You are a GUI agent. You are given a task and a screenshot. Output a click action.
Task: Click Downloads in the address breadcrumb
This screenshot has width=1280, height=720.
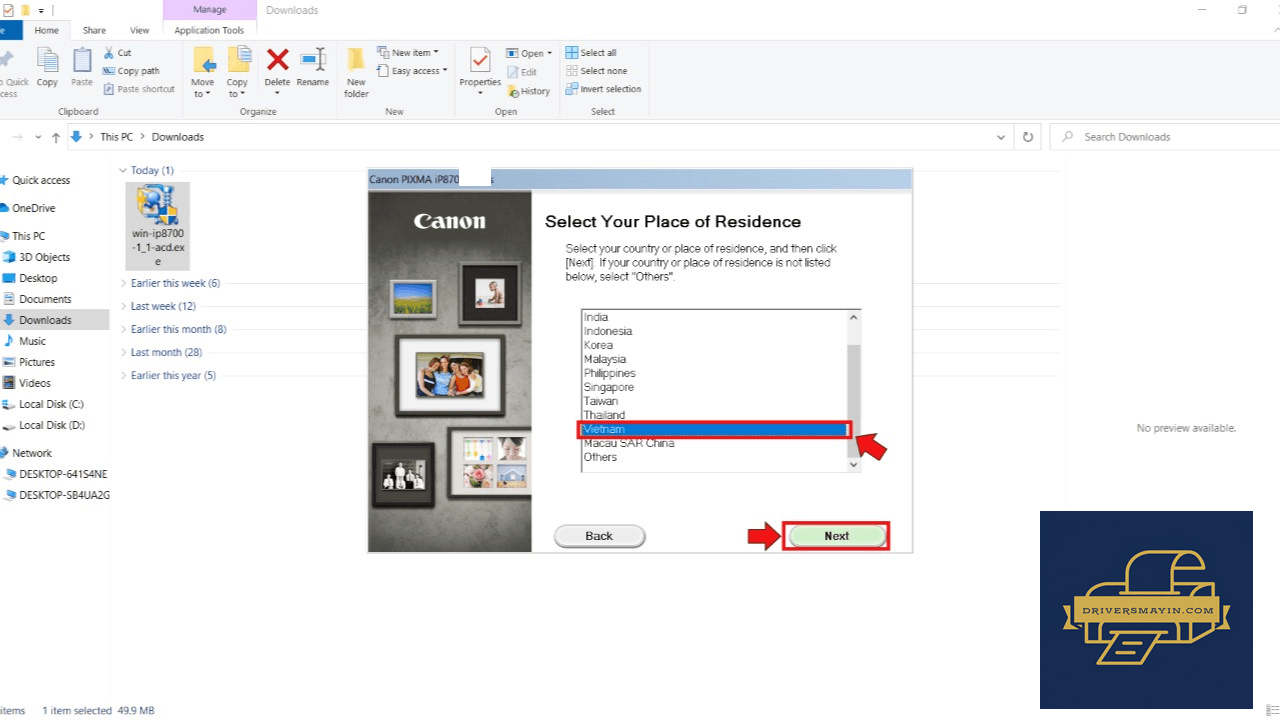coord(178,137)
